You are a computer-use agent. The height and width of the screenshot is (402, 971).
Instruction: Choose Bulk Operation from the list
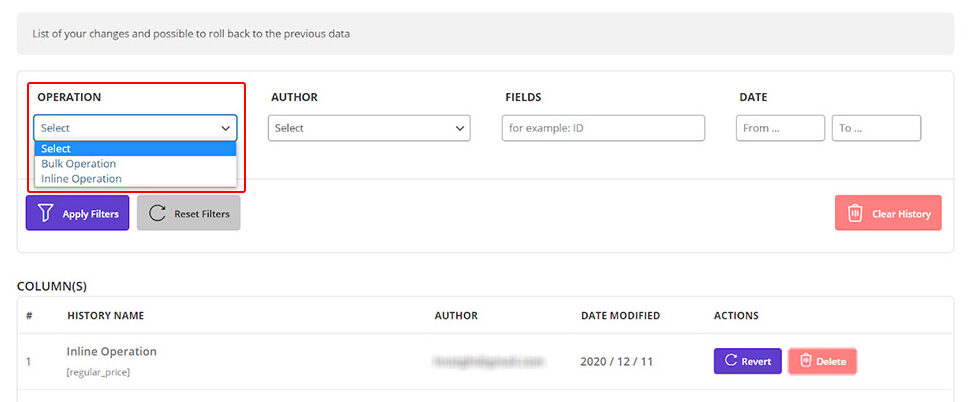click(79, 164)
